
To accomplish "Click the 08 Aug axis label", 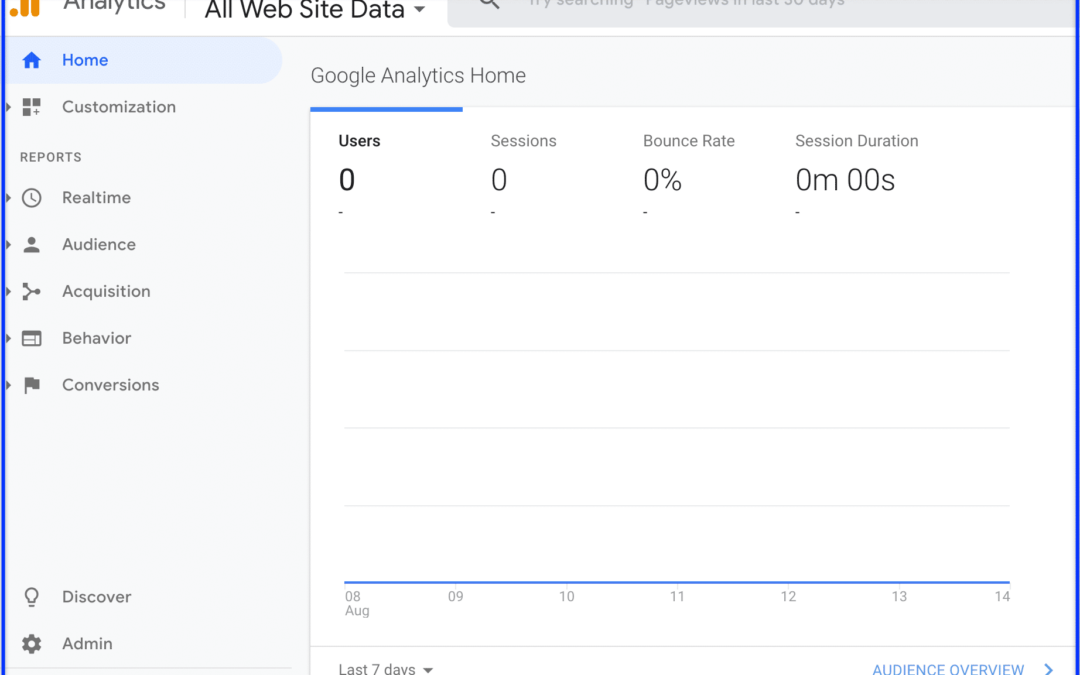I will tap(357, 603).
